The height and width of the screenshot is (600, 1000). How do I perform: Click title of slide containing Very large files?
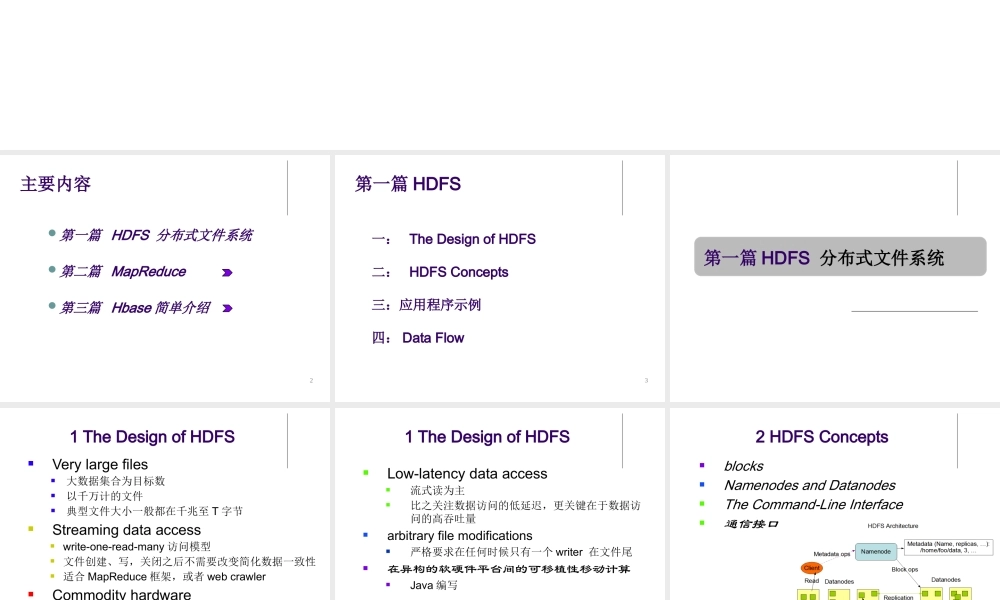pos(152,437)
